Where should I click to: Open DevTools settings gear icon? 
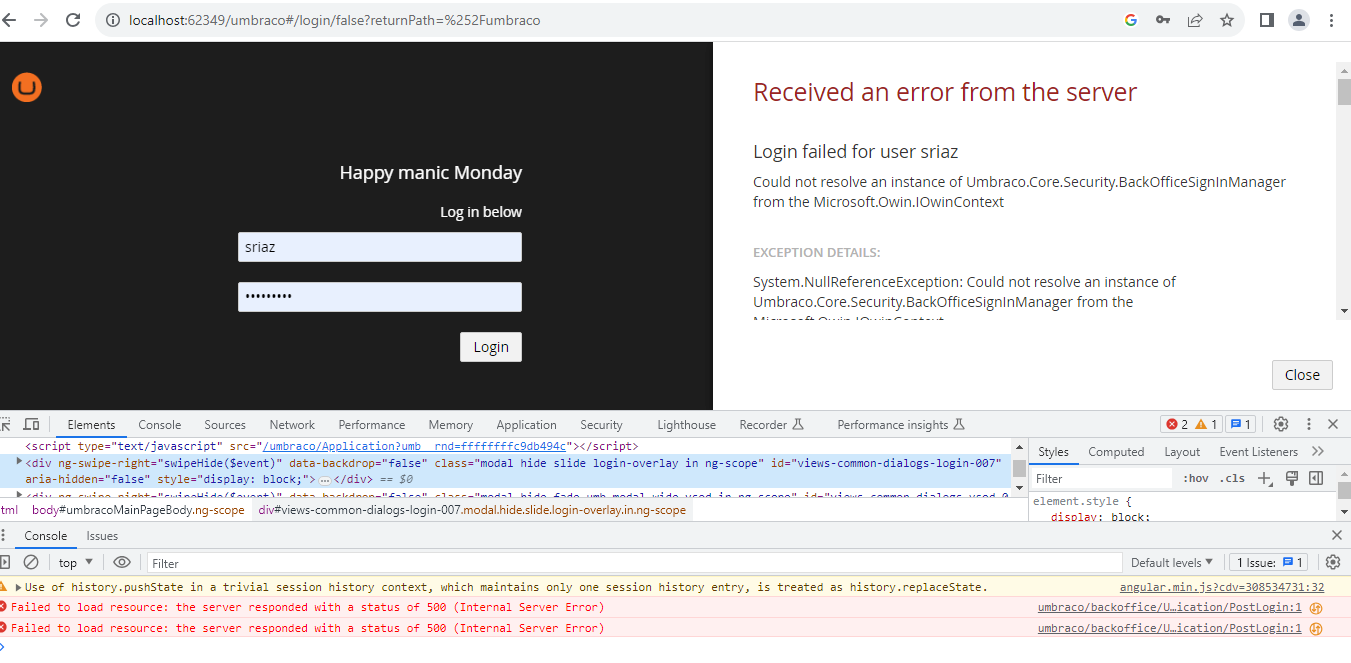[1281, 425]
